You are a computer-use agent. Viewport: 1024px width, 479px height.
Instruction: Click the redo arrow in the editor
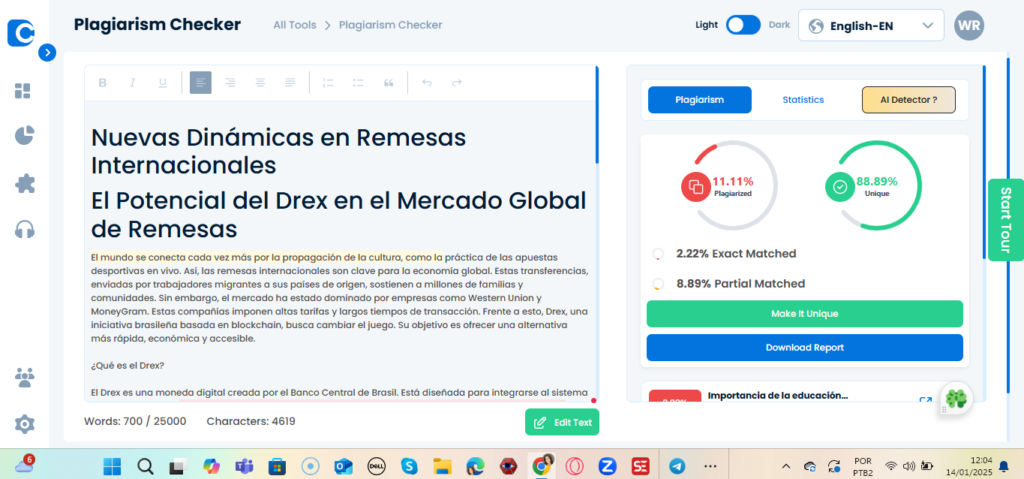click(456, 82)
